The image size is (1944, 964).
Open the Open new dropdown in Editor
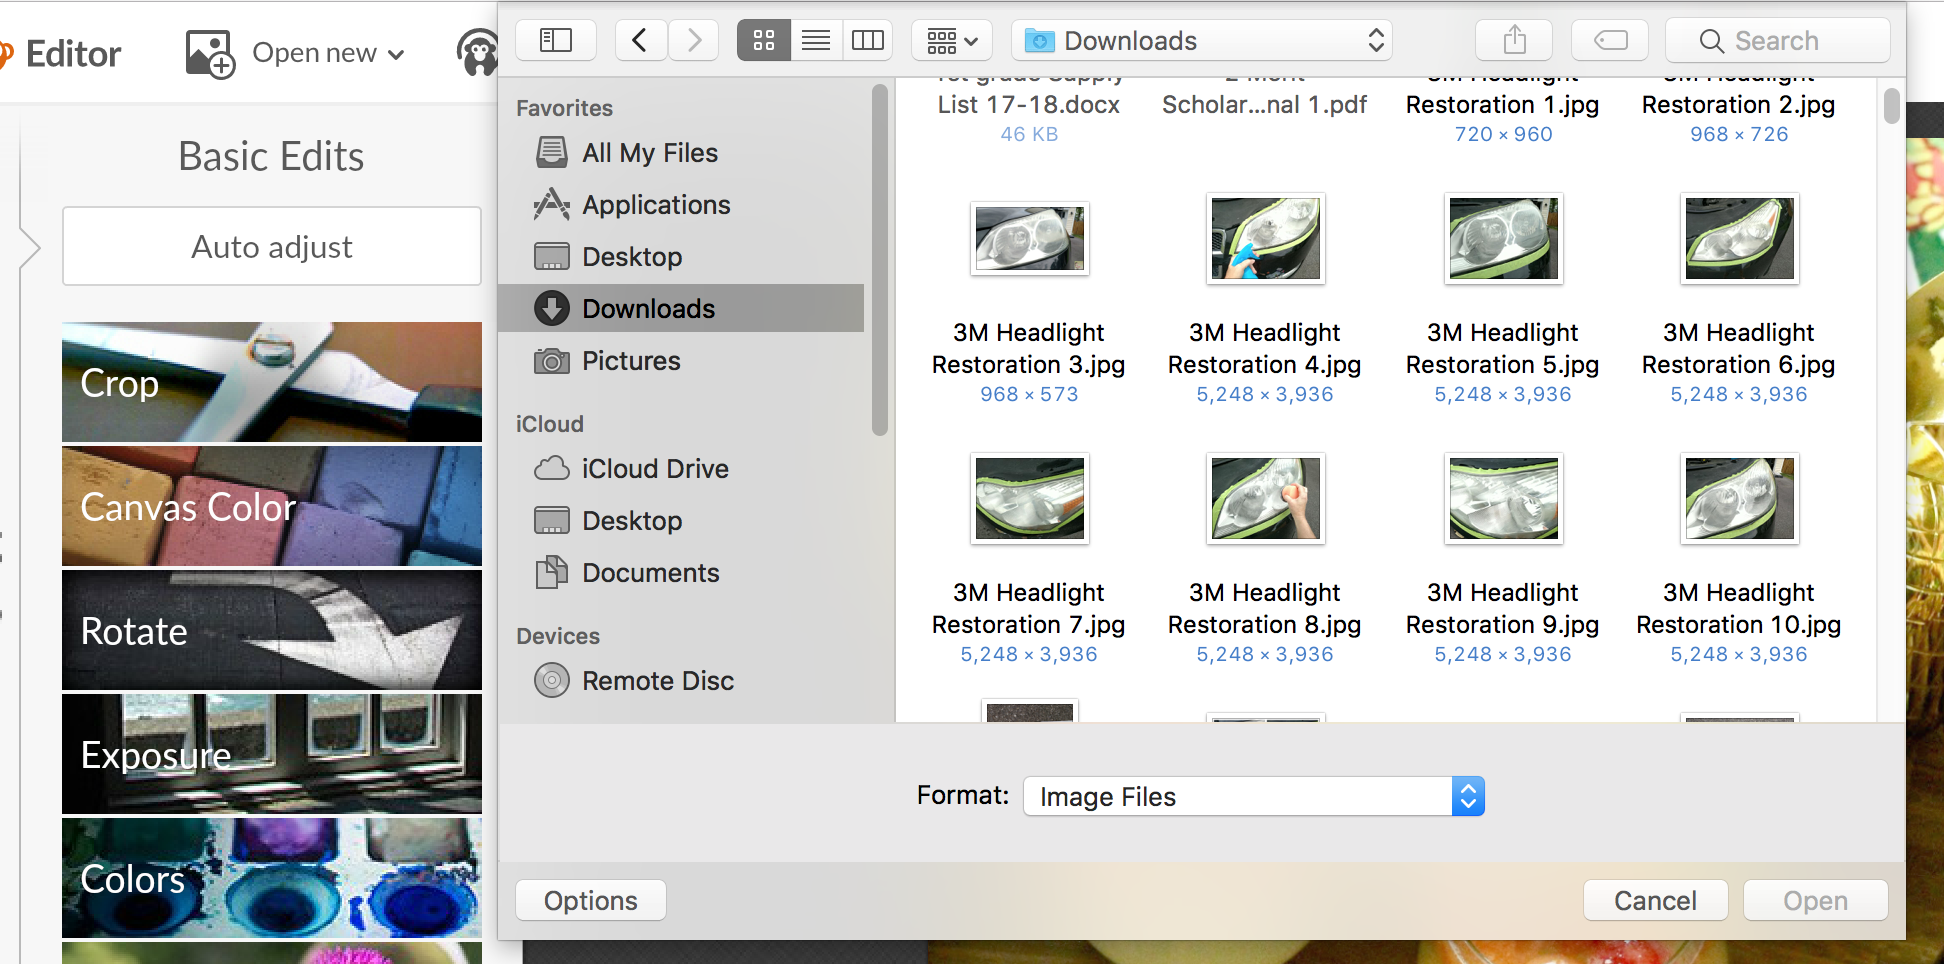pyautogui.click(x=328, y=52)
